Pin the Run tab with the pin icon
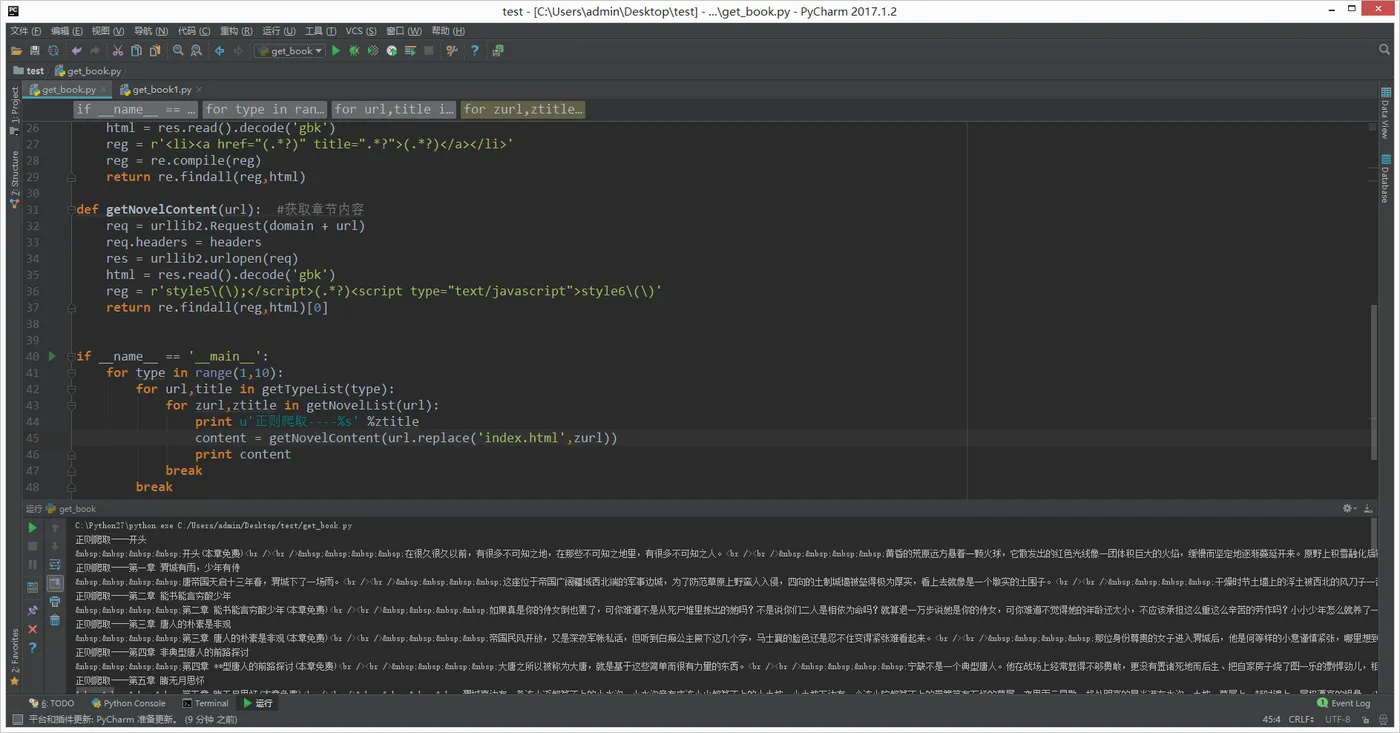This screenshot has height=733, width=1400. (x=33, y=610)
